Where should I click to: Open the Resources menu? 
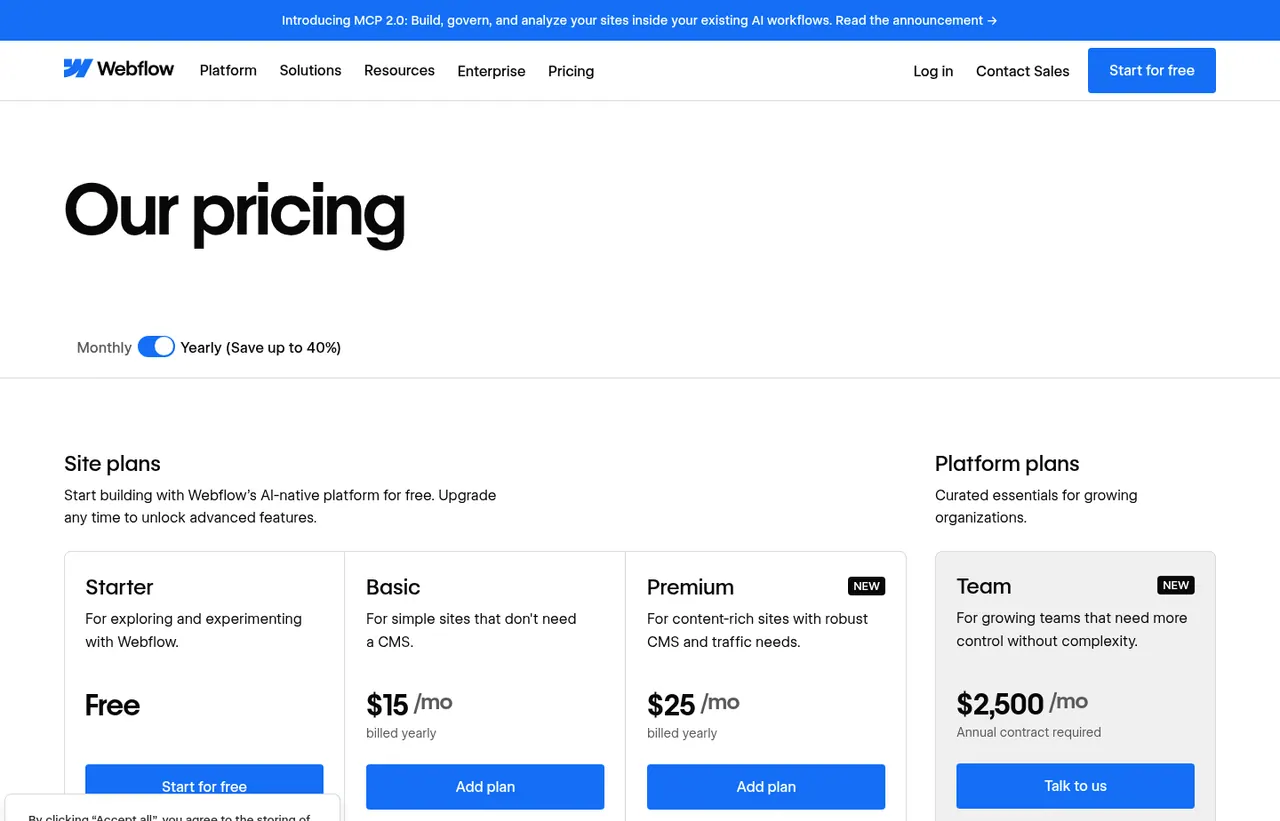[399, 71]
